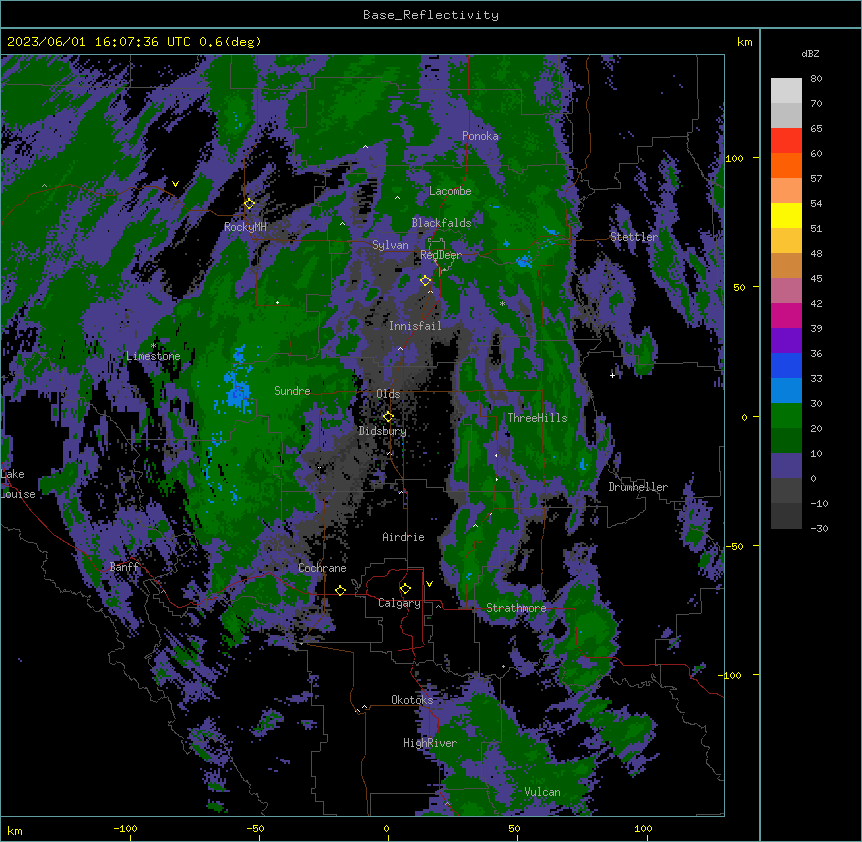Click the Airdrie city label
Viewport: 862px width, 842px height.
(403, 537)
